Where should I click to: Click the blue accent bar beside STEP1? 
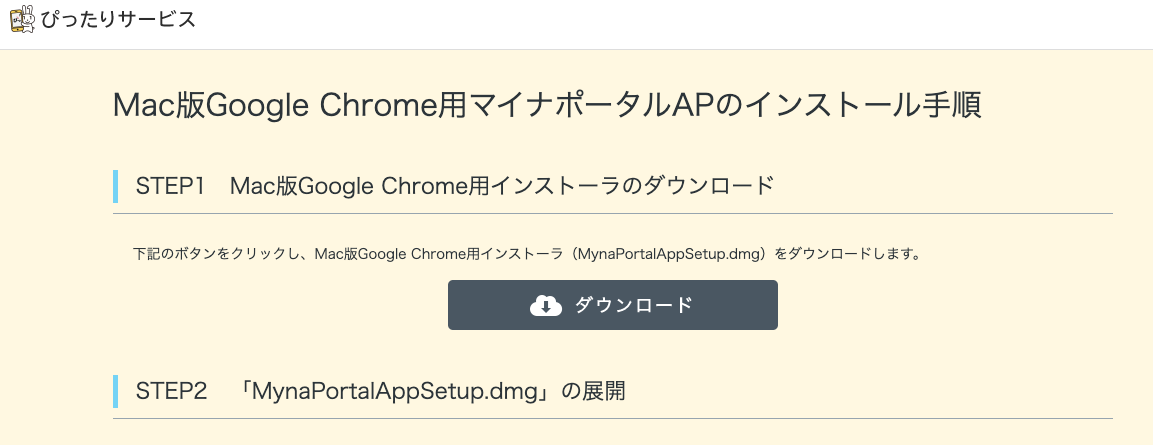tap(115, 186)
